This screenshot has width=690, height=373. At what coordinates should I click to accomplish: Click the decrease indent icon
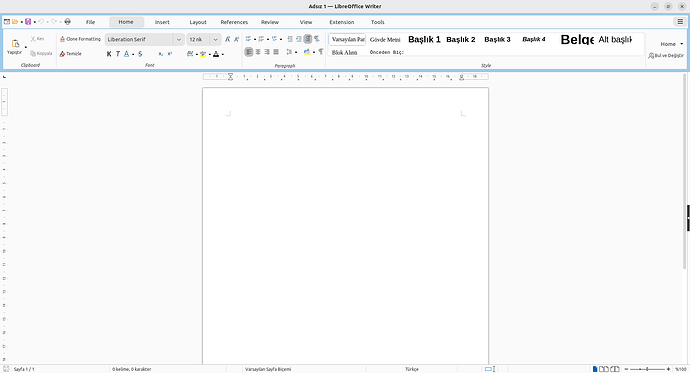(x=299, y=39)
